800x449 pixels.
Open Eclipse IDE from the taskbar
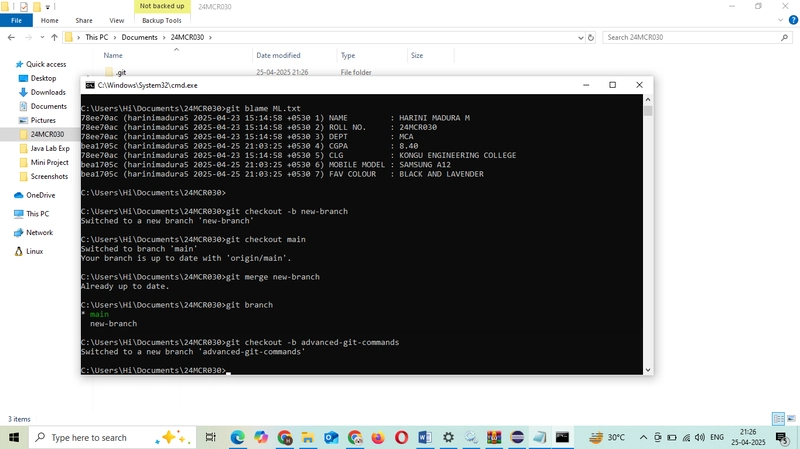click(517, 437)
